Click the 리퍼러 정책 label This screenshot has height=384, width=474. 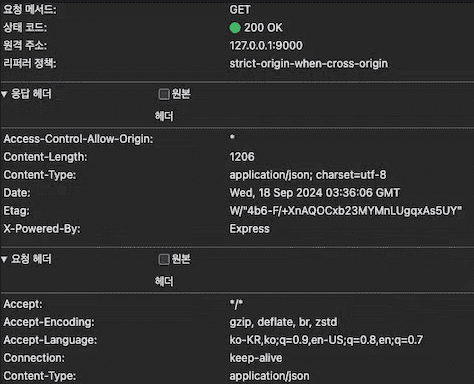pyautogui.click(x=30, y=64)
